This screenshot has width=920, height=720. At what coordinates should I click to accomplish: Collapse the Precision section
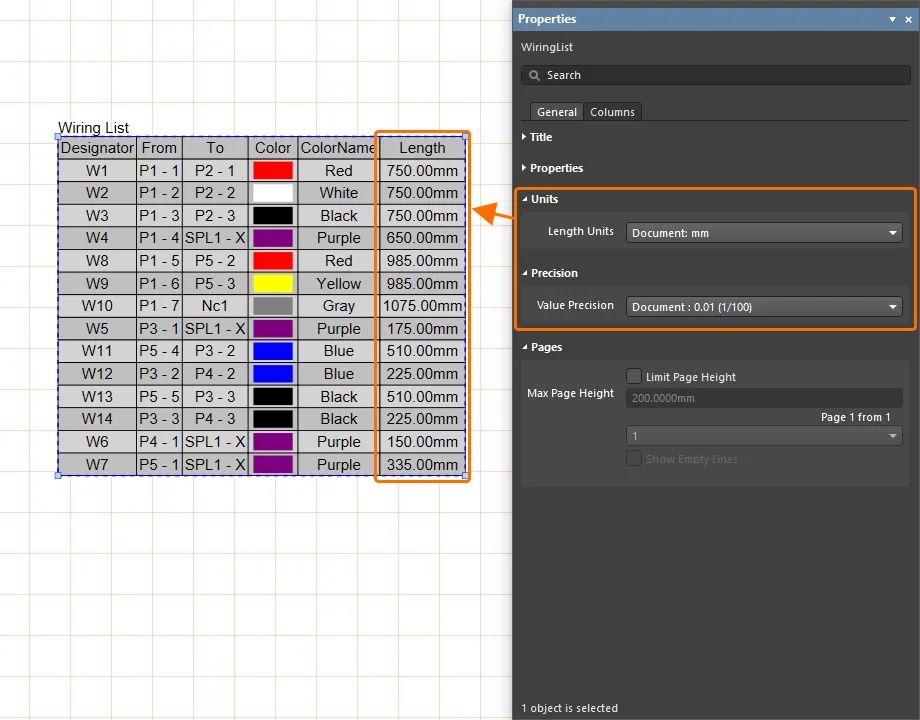tap(553, 273)
